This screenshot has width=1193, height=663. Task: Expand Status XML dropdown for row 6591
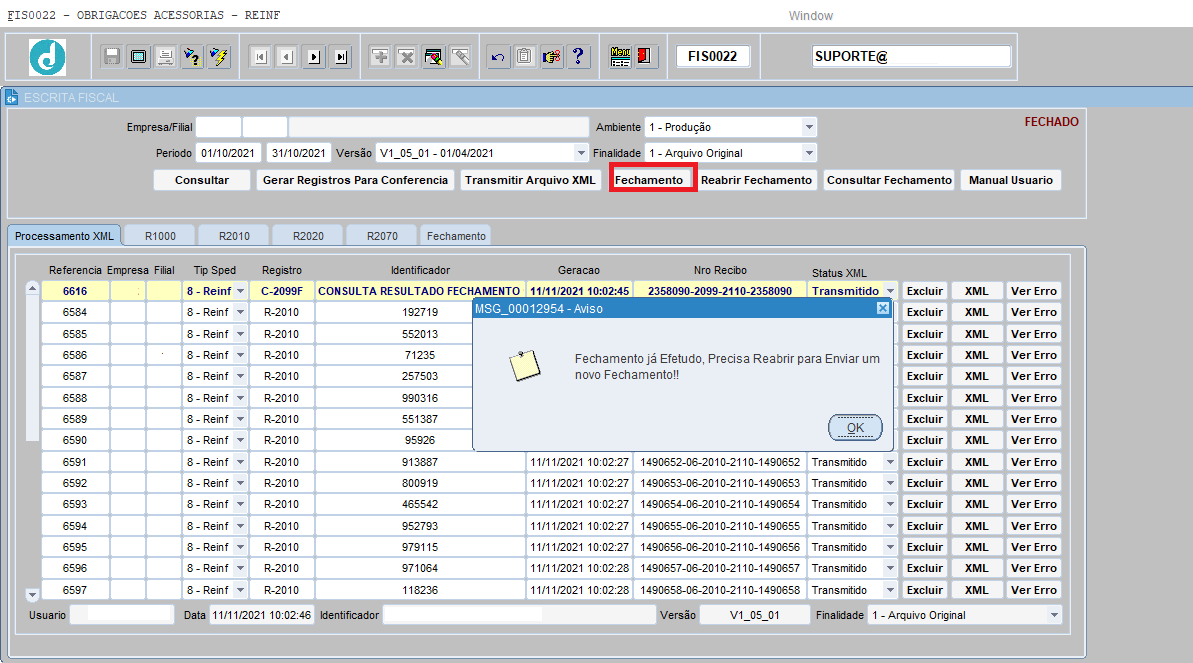click(x=890, y=462)
